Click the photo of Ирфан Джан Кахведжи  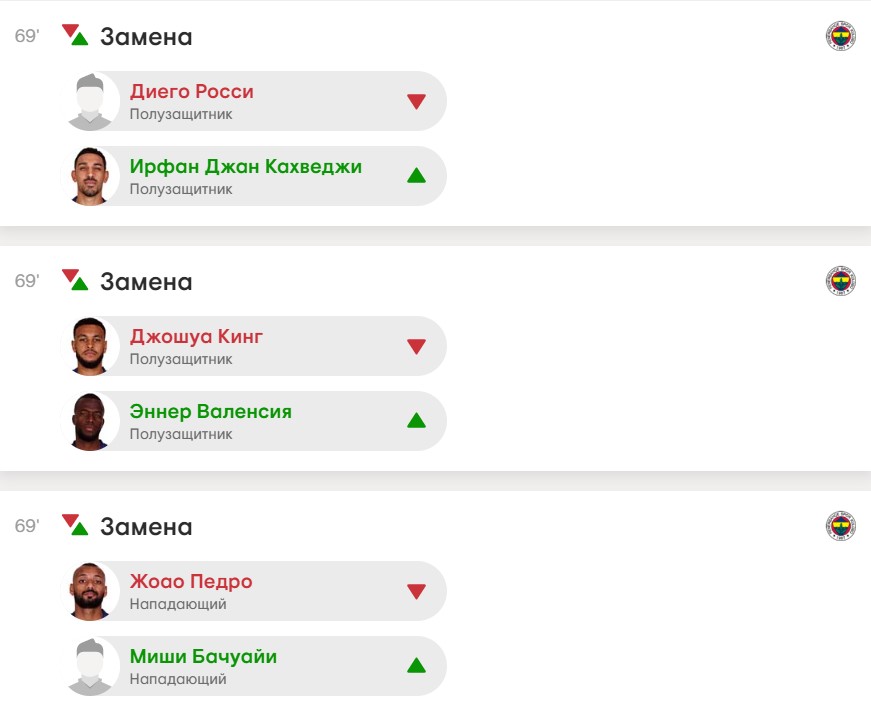(89, 176)
